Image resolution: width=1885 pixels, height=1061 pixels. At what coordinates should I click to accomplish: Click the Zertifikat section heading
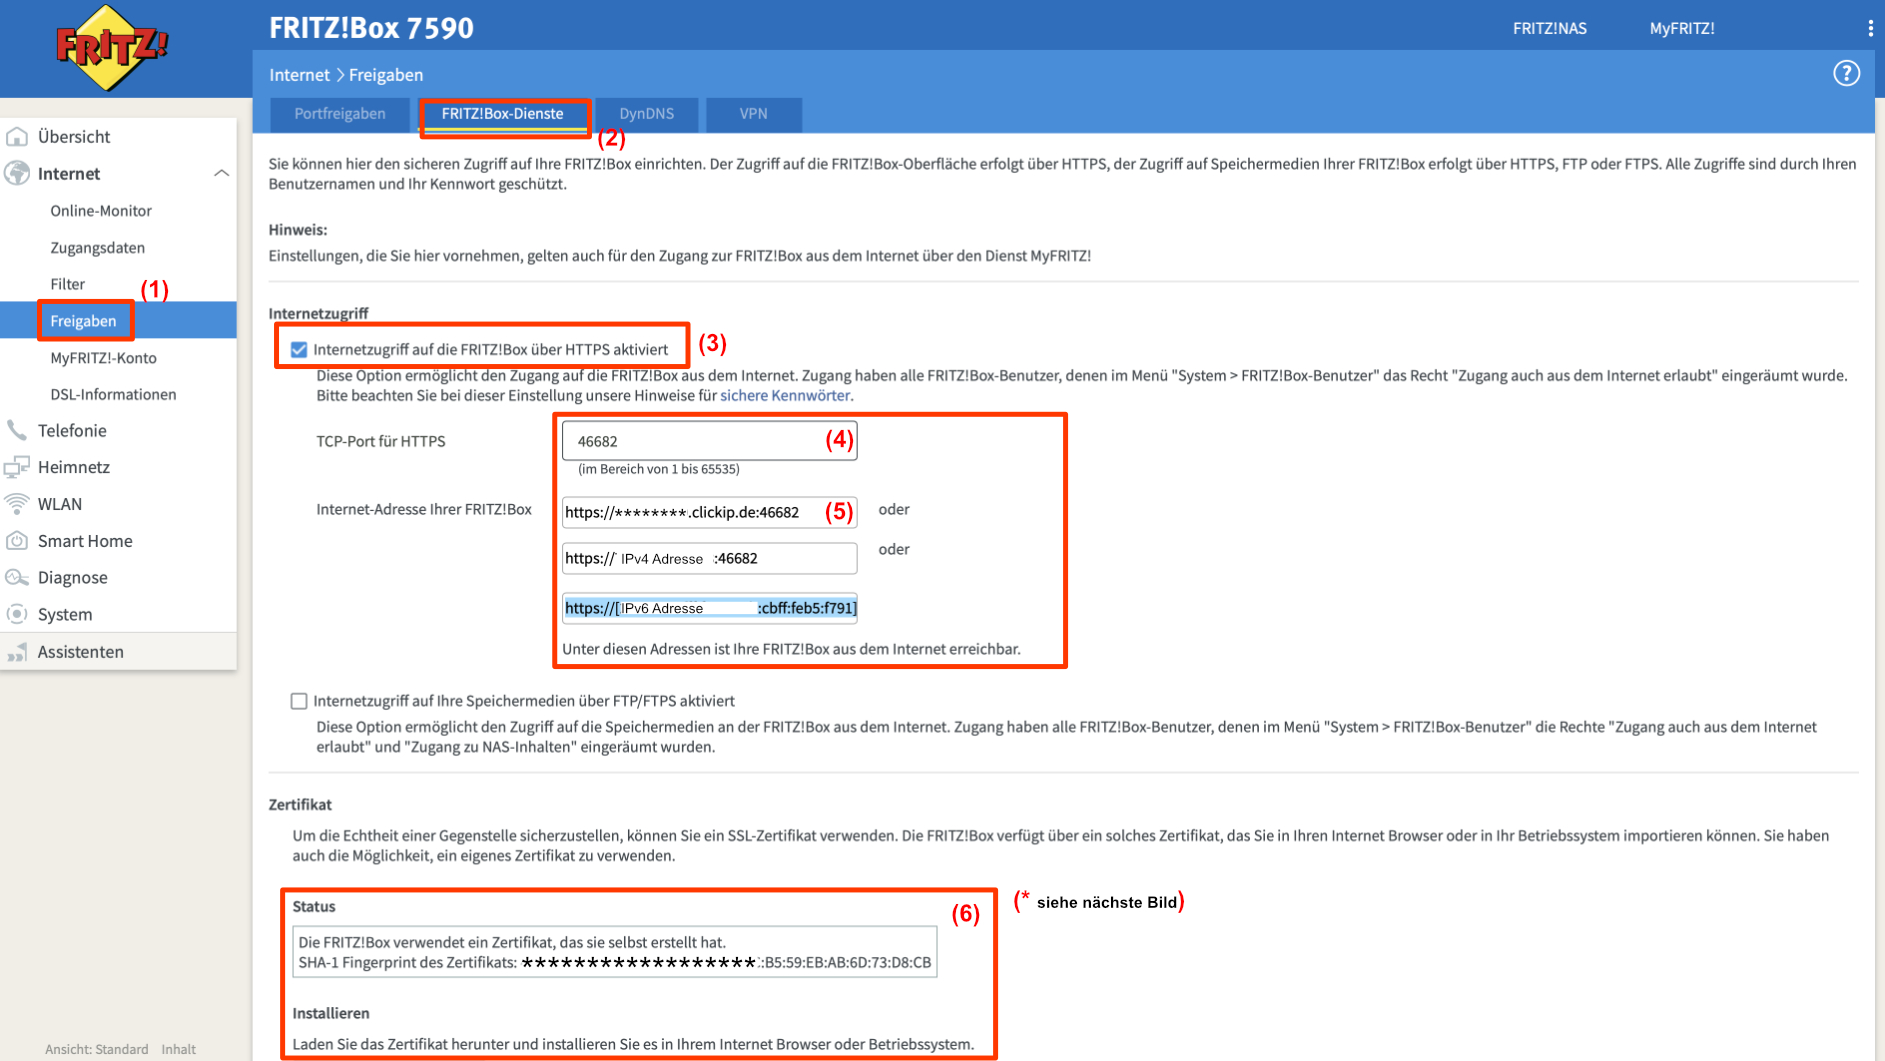coord(300,805)
